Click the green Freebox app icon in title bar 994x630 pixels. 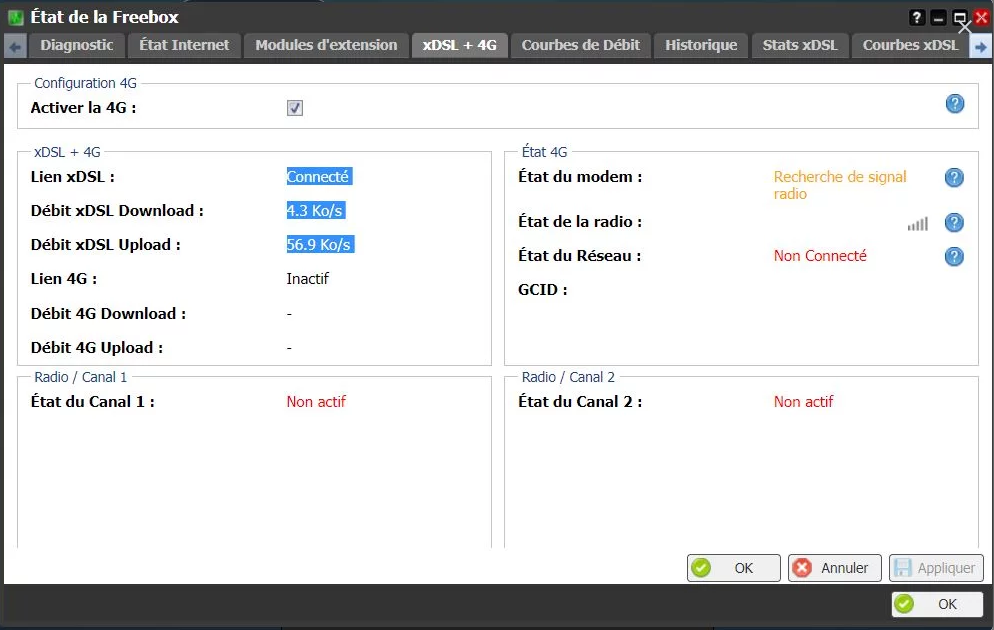point(15,17)
